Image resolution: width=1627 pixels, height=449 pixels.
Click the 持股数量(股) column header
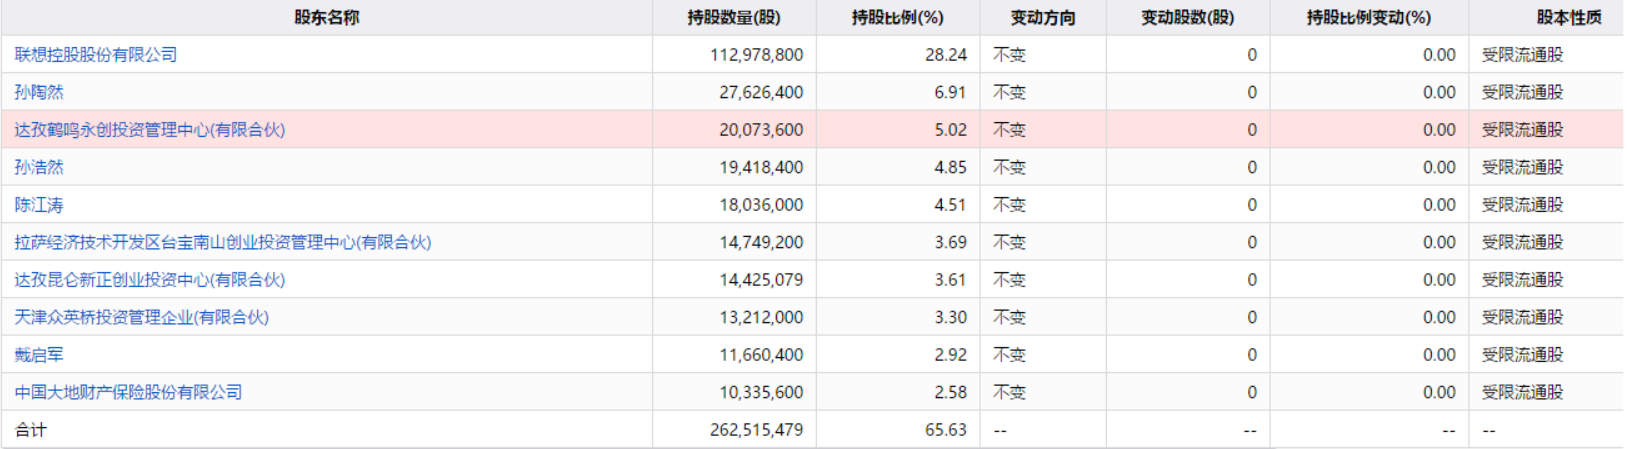tap(734, 17)
